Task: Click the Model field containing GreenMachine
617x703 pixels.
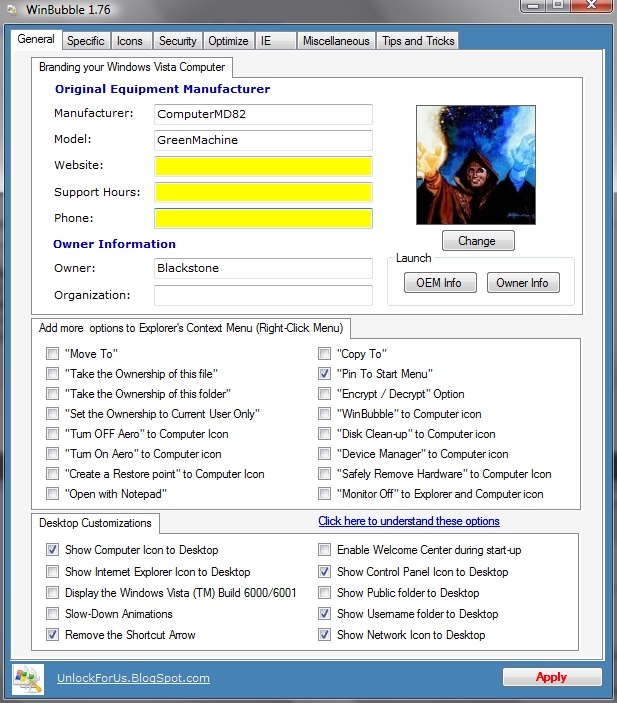Action: pos(263,140)
